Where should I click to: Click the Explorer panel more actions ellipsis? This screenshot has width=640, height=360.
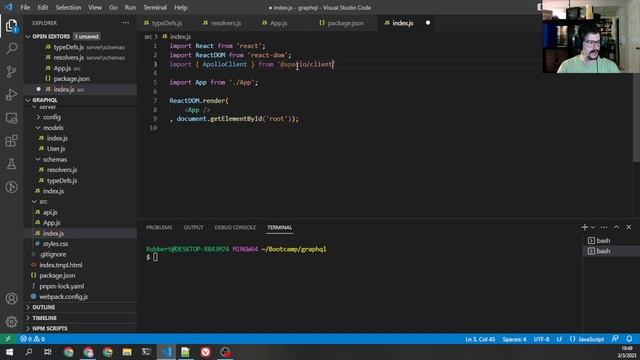click(126, 23)
